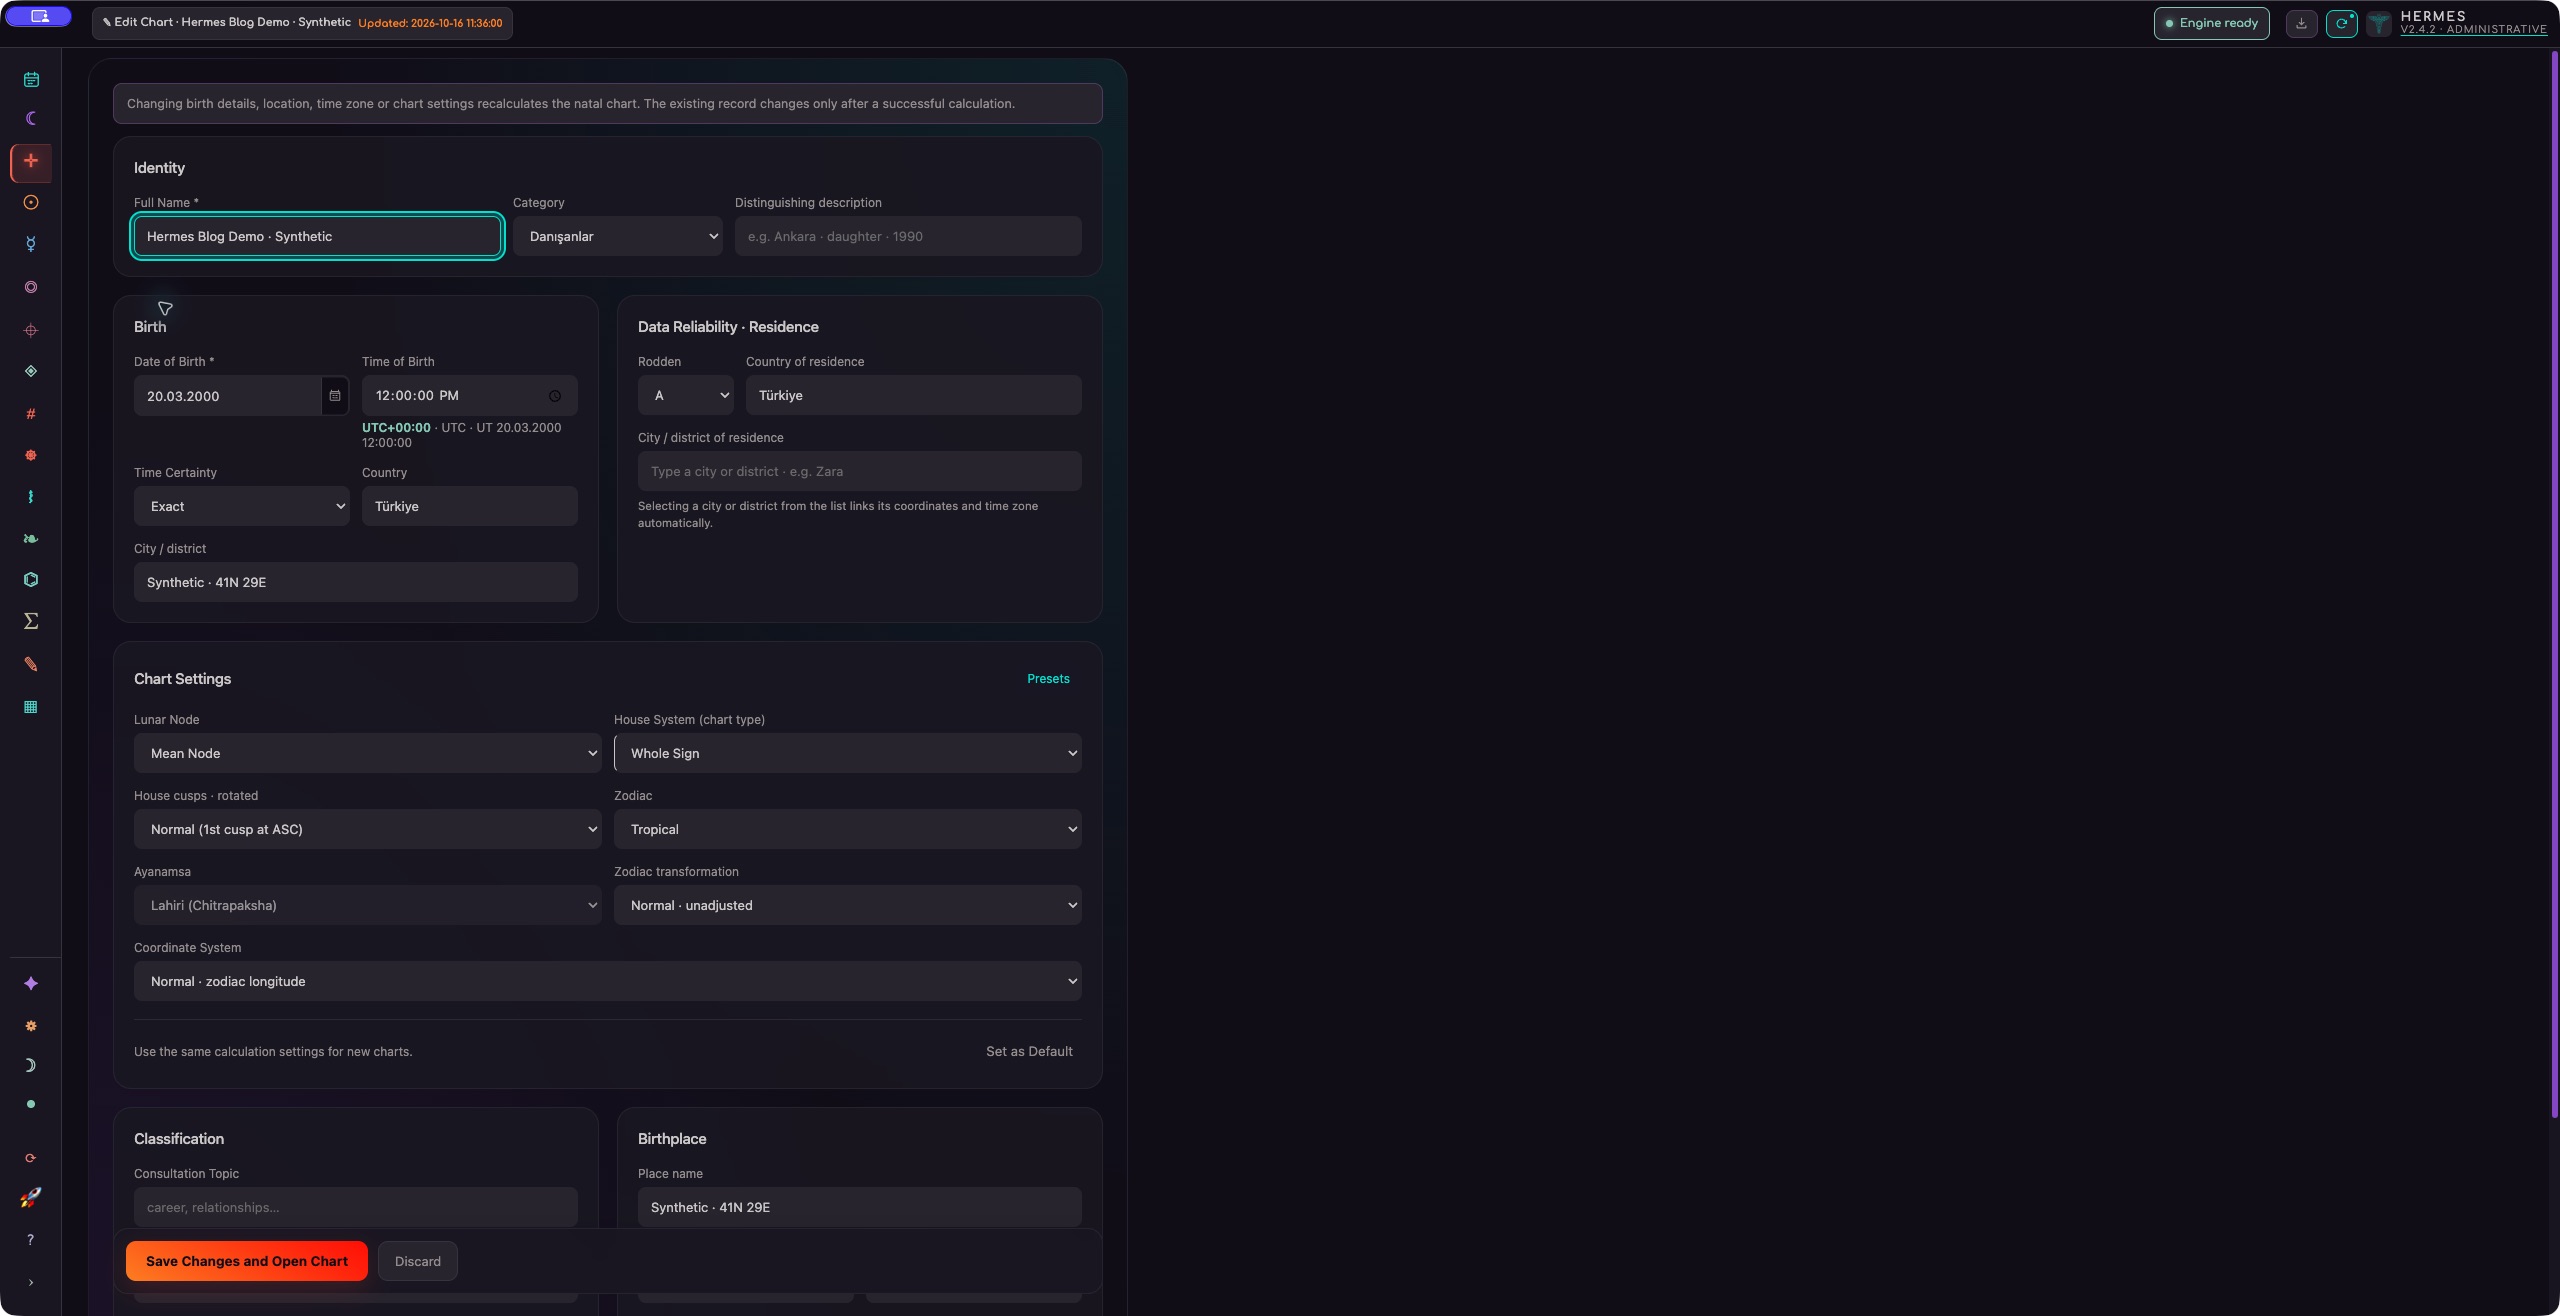The image size is (2560, 1316).
Task: Click the Discard button
Action: click(x=418, y=1261)
